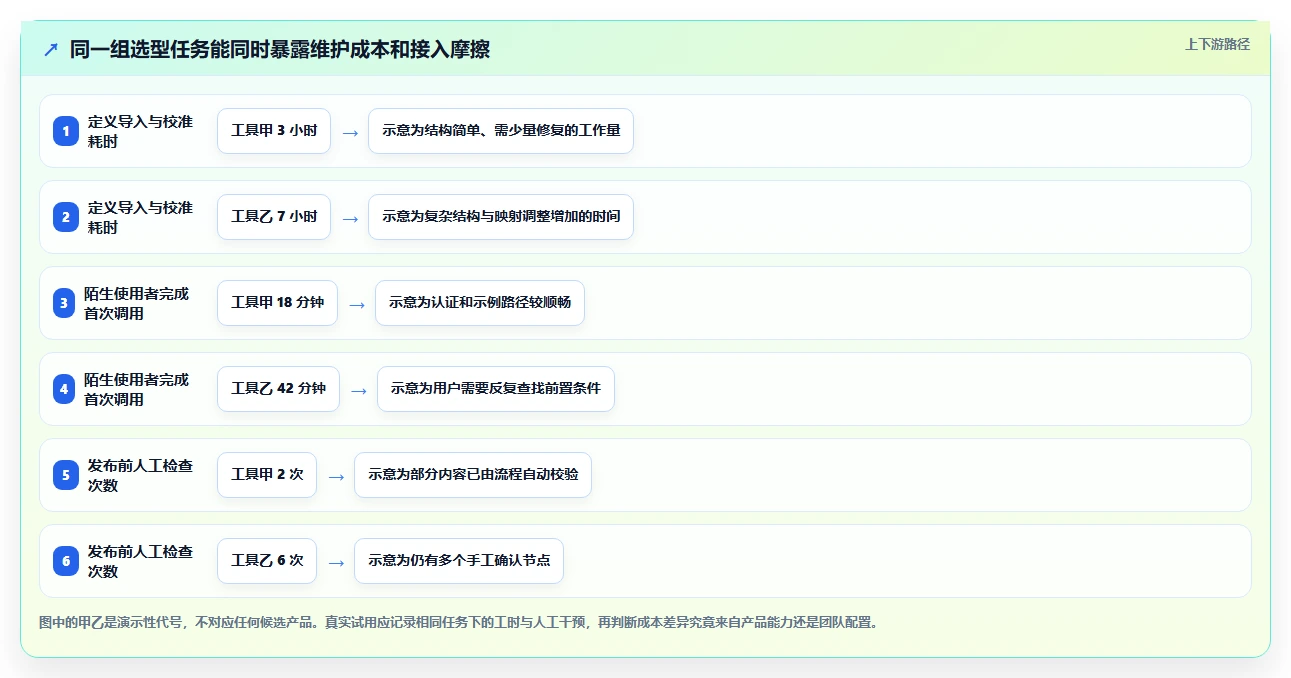1291x678 pixels.
Task: Click 定义导入与校准耗时 label beside 工具甲 3 小时
Action: point(140,131)
